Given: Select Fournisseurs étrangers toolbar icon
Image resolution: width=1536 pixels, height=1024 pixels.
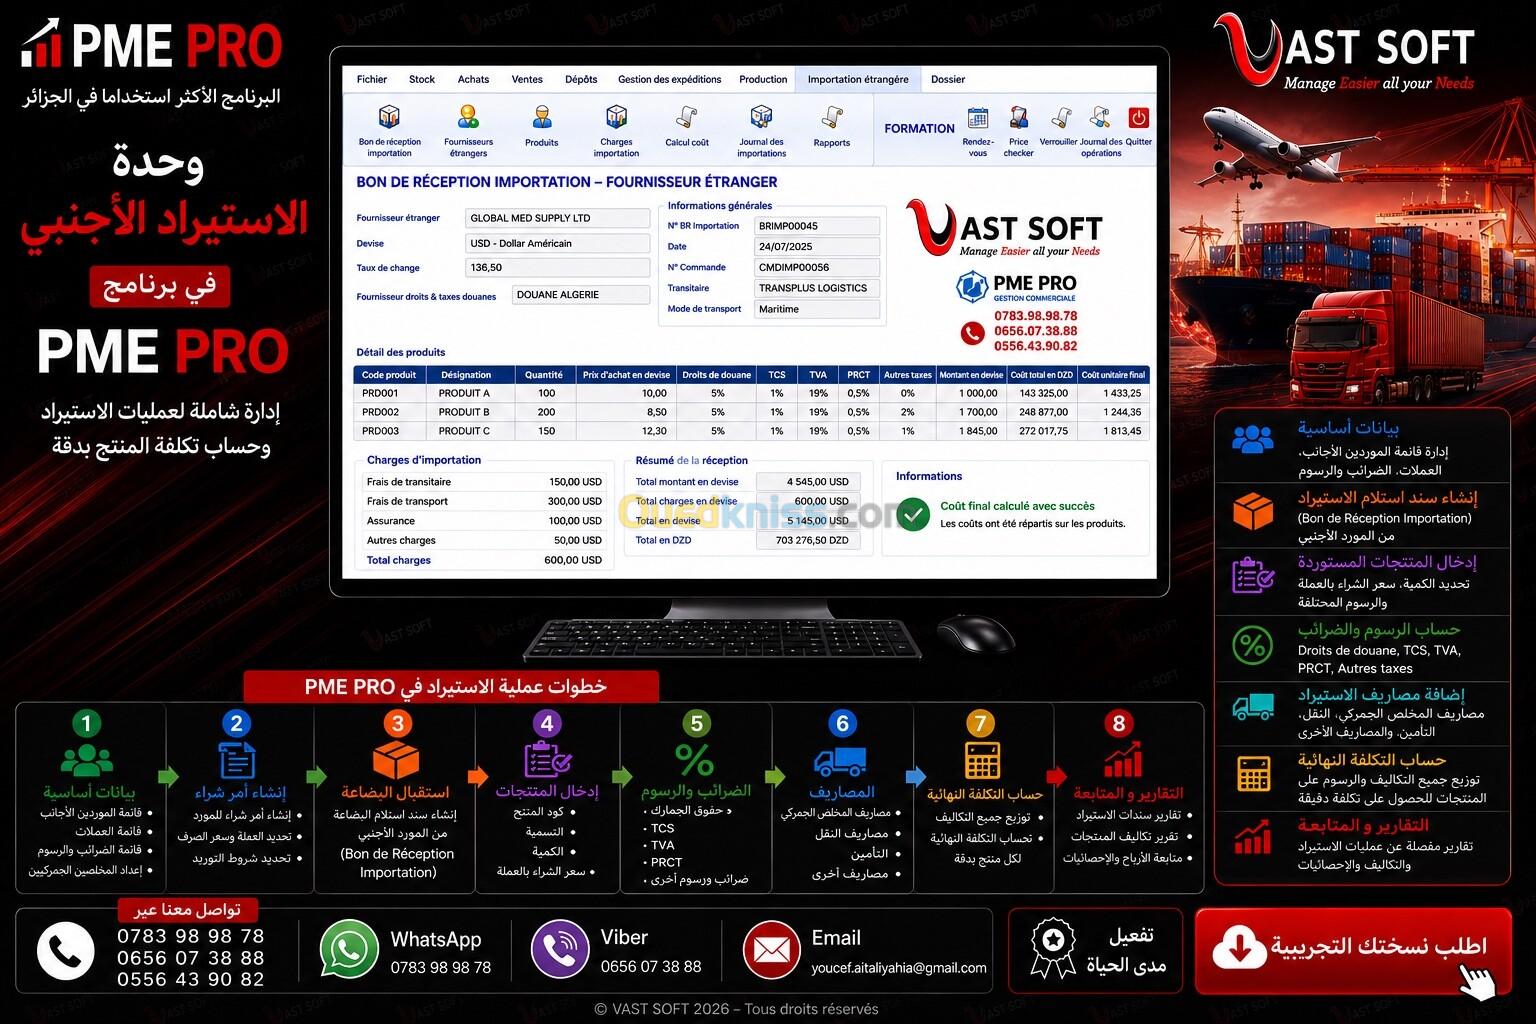Looking at the screenshot, I should tap(468, 118).
